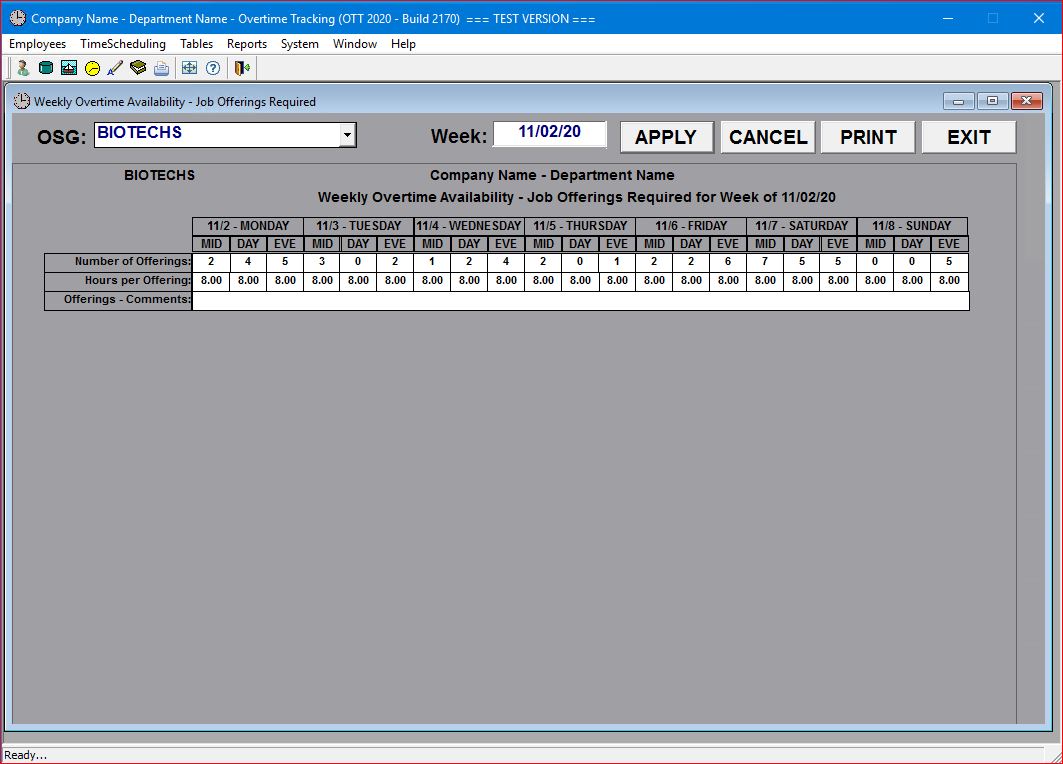The width and height of the screenshot is (1063, 764).
Task: Open the Employees menu
Action: (x=37, y=44)
